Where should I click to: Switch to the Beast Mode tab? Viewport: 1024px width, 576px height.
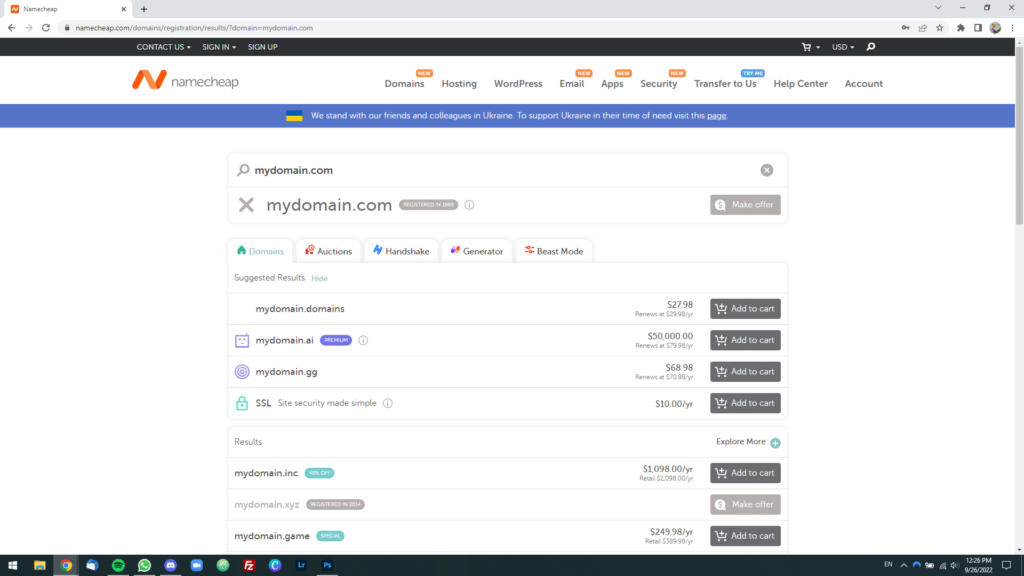tap(554, 251)
